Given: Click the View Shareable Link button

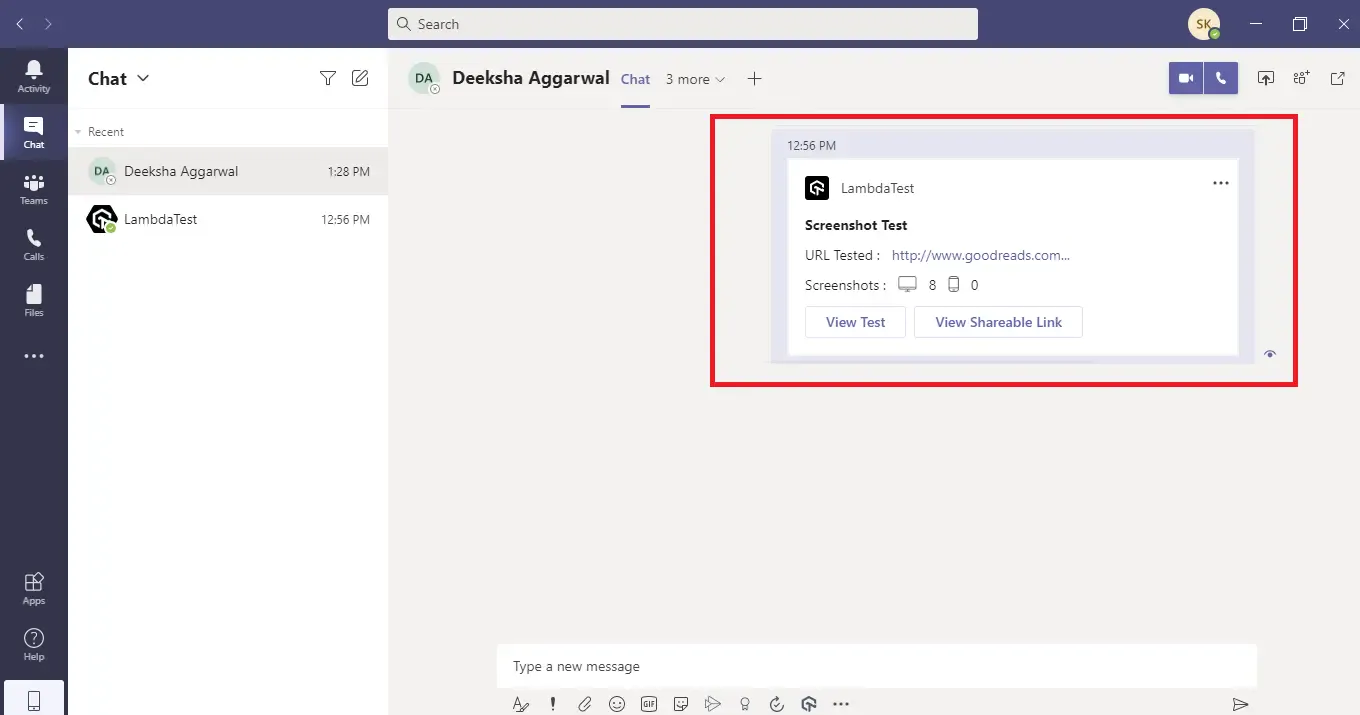Looking at the screenshot, I should point(998,322).
